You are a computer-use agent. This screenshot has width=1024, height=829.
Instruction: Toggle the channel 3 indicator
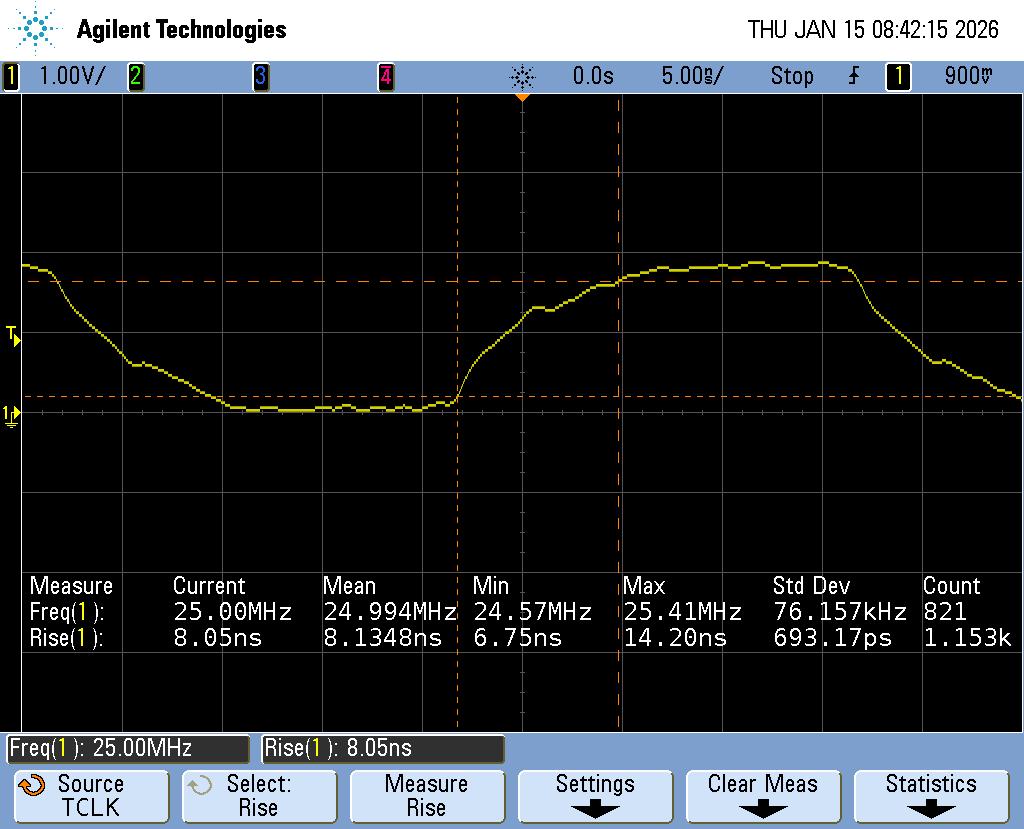pos(261,76)
